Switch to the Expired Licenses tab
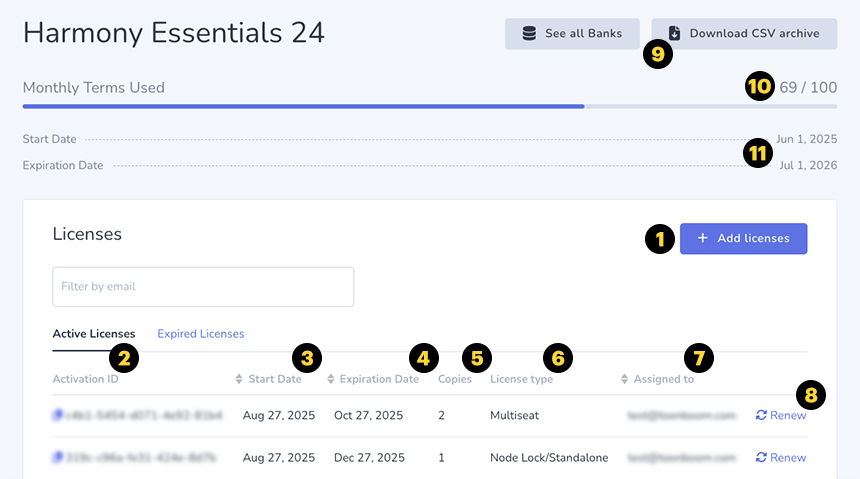This screenshot has width=860, height=479. pos(200,334)
